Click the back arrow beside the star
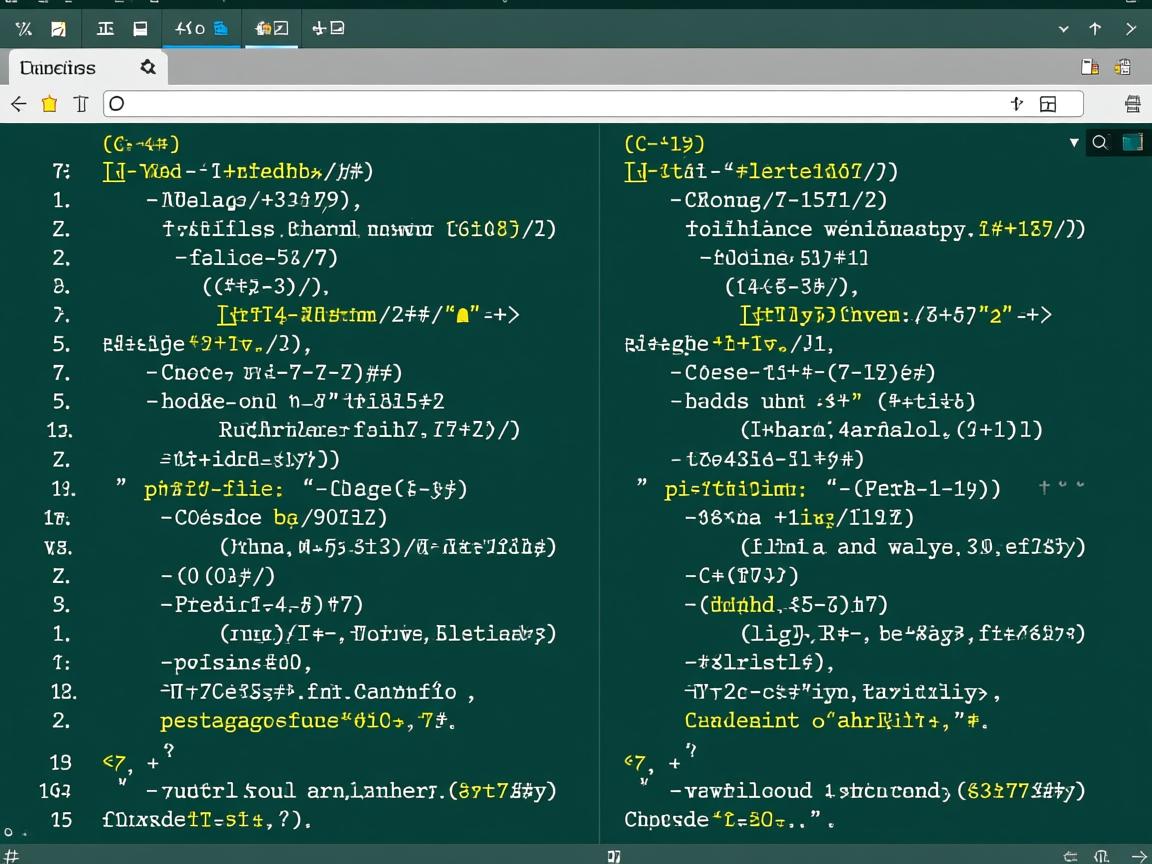 (18, 104)
